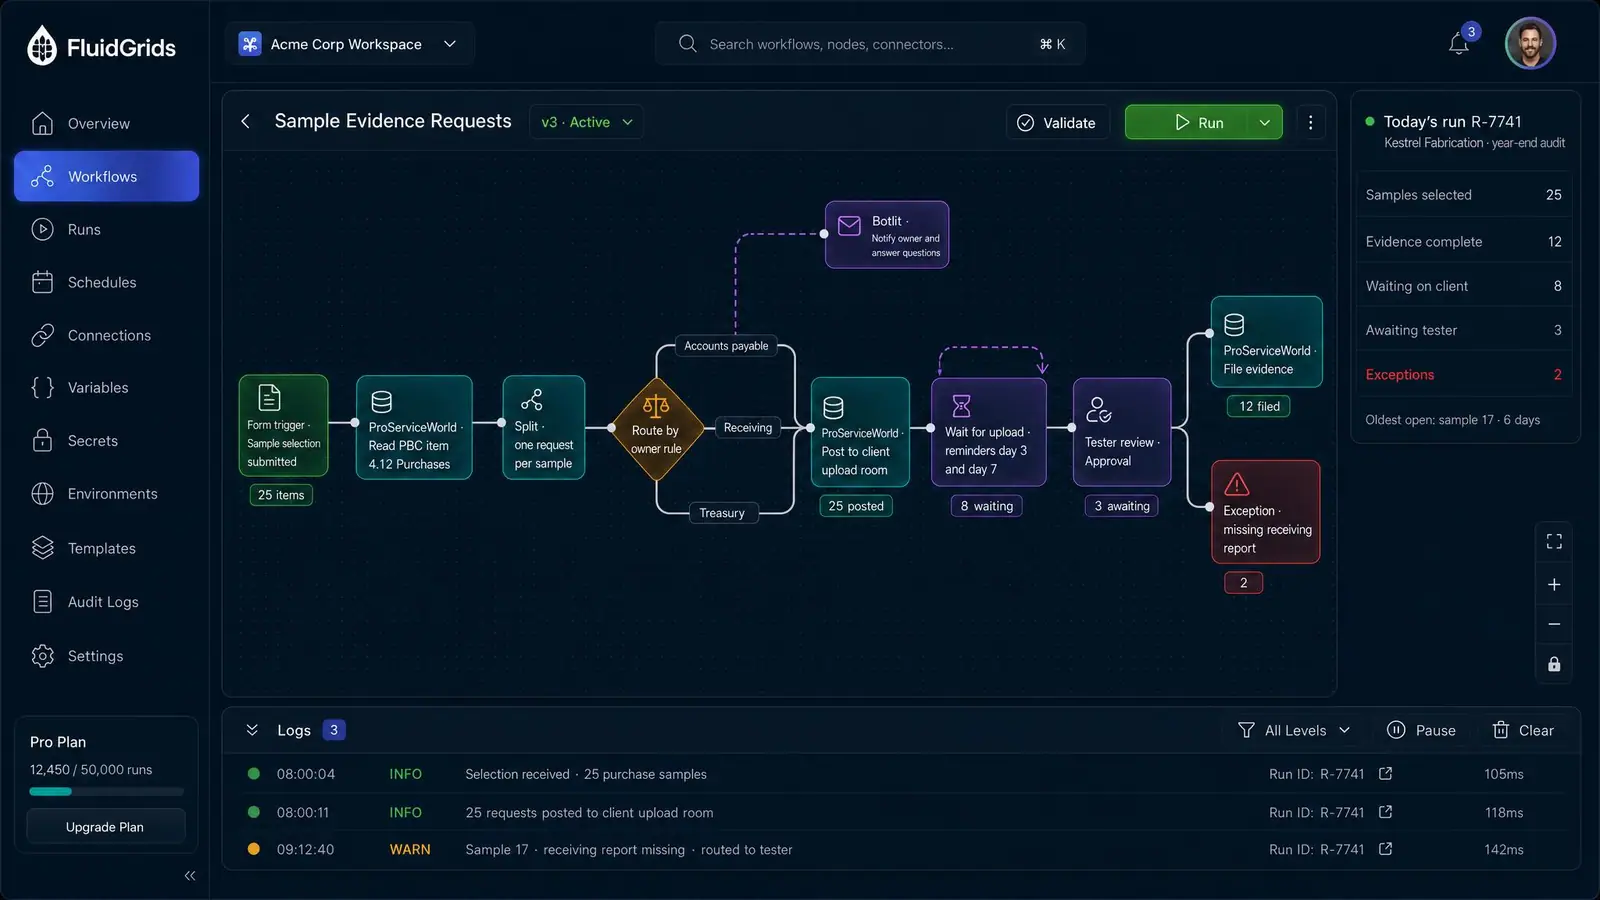Select the ProServiceWorld Read PBC item node

click(414, 427)
